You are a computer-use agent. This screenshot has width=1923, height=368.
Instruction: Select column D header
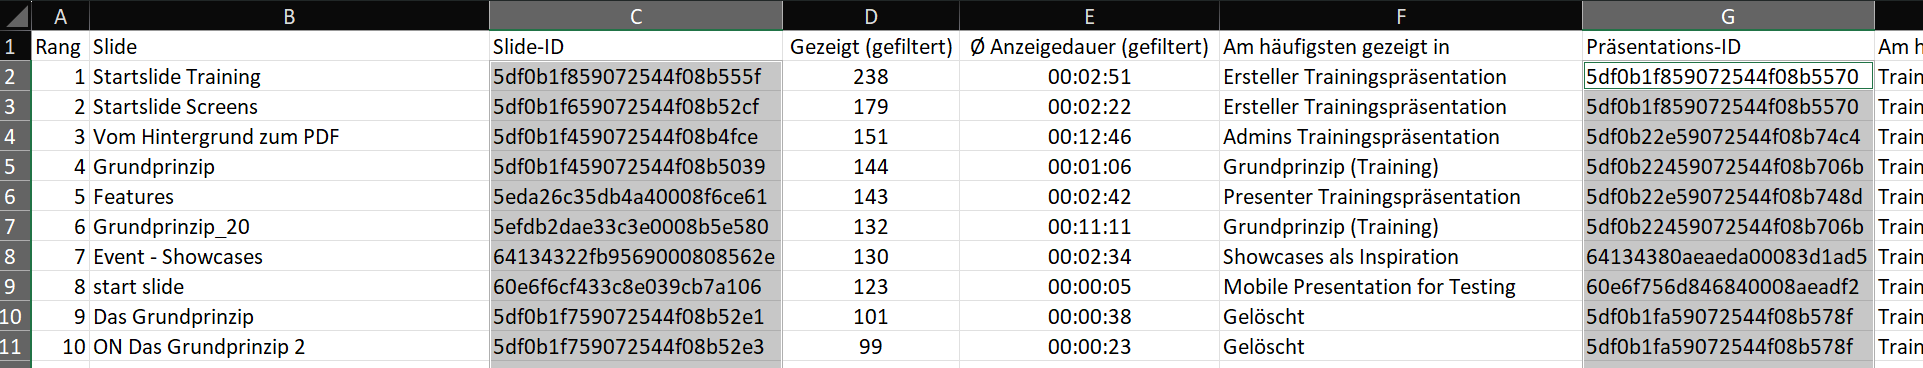point(871,16)
